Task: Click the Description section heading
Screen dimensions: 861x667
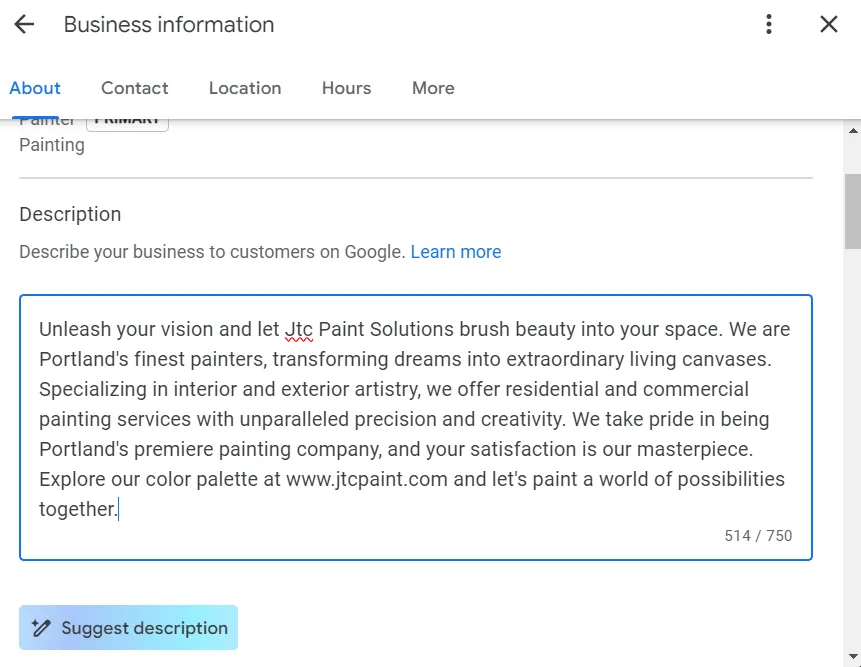Action: 70,214
